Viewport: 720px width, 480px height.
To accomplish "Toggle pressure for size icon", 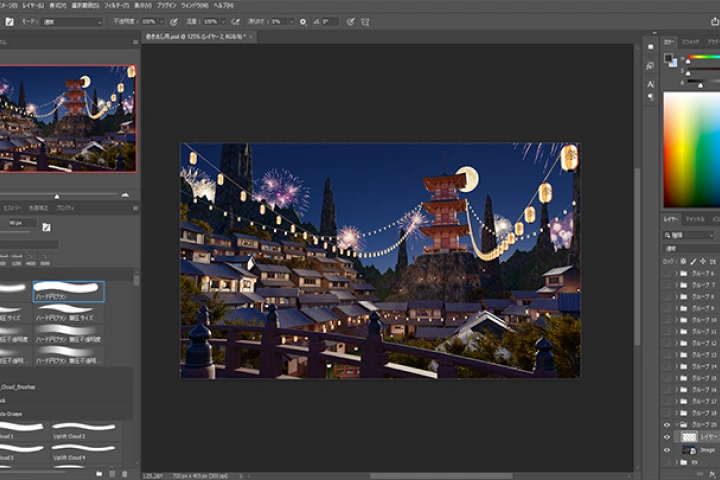I will pos(350,22).
